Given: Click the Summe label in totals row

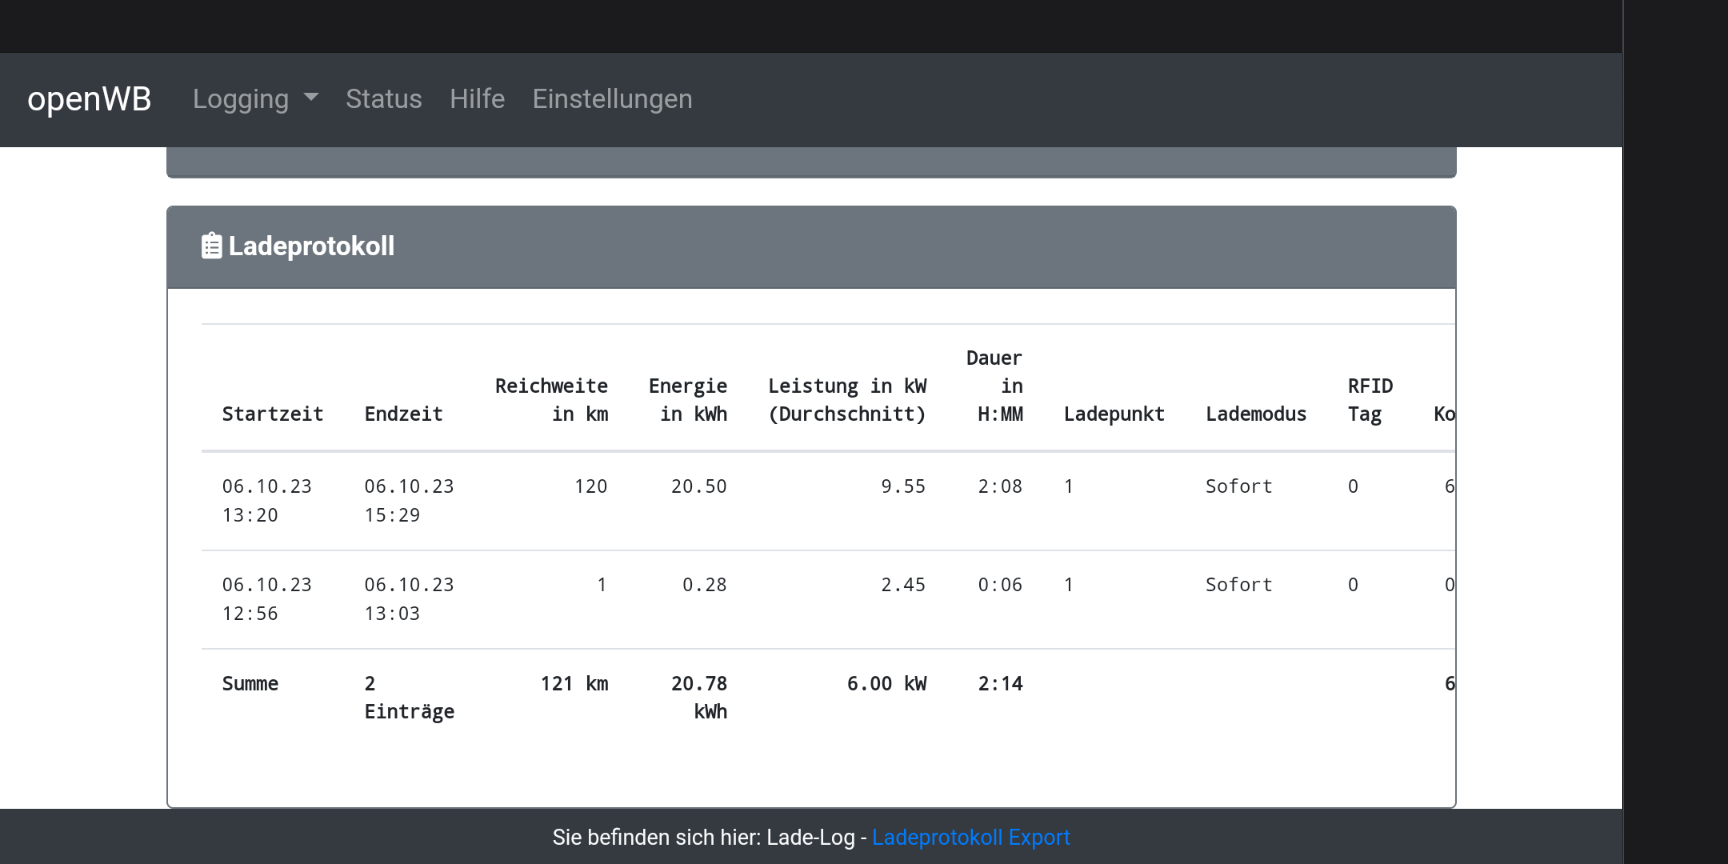Looking at the screenshot, I should click(x=250, y=684).
